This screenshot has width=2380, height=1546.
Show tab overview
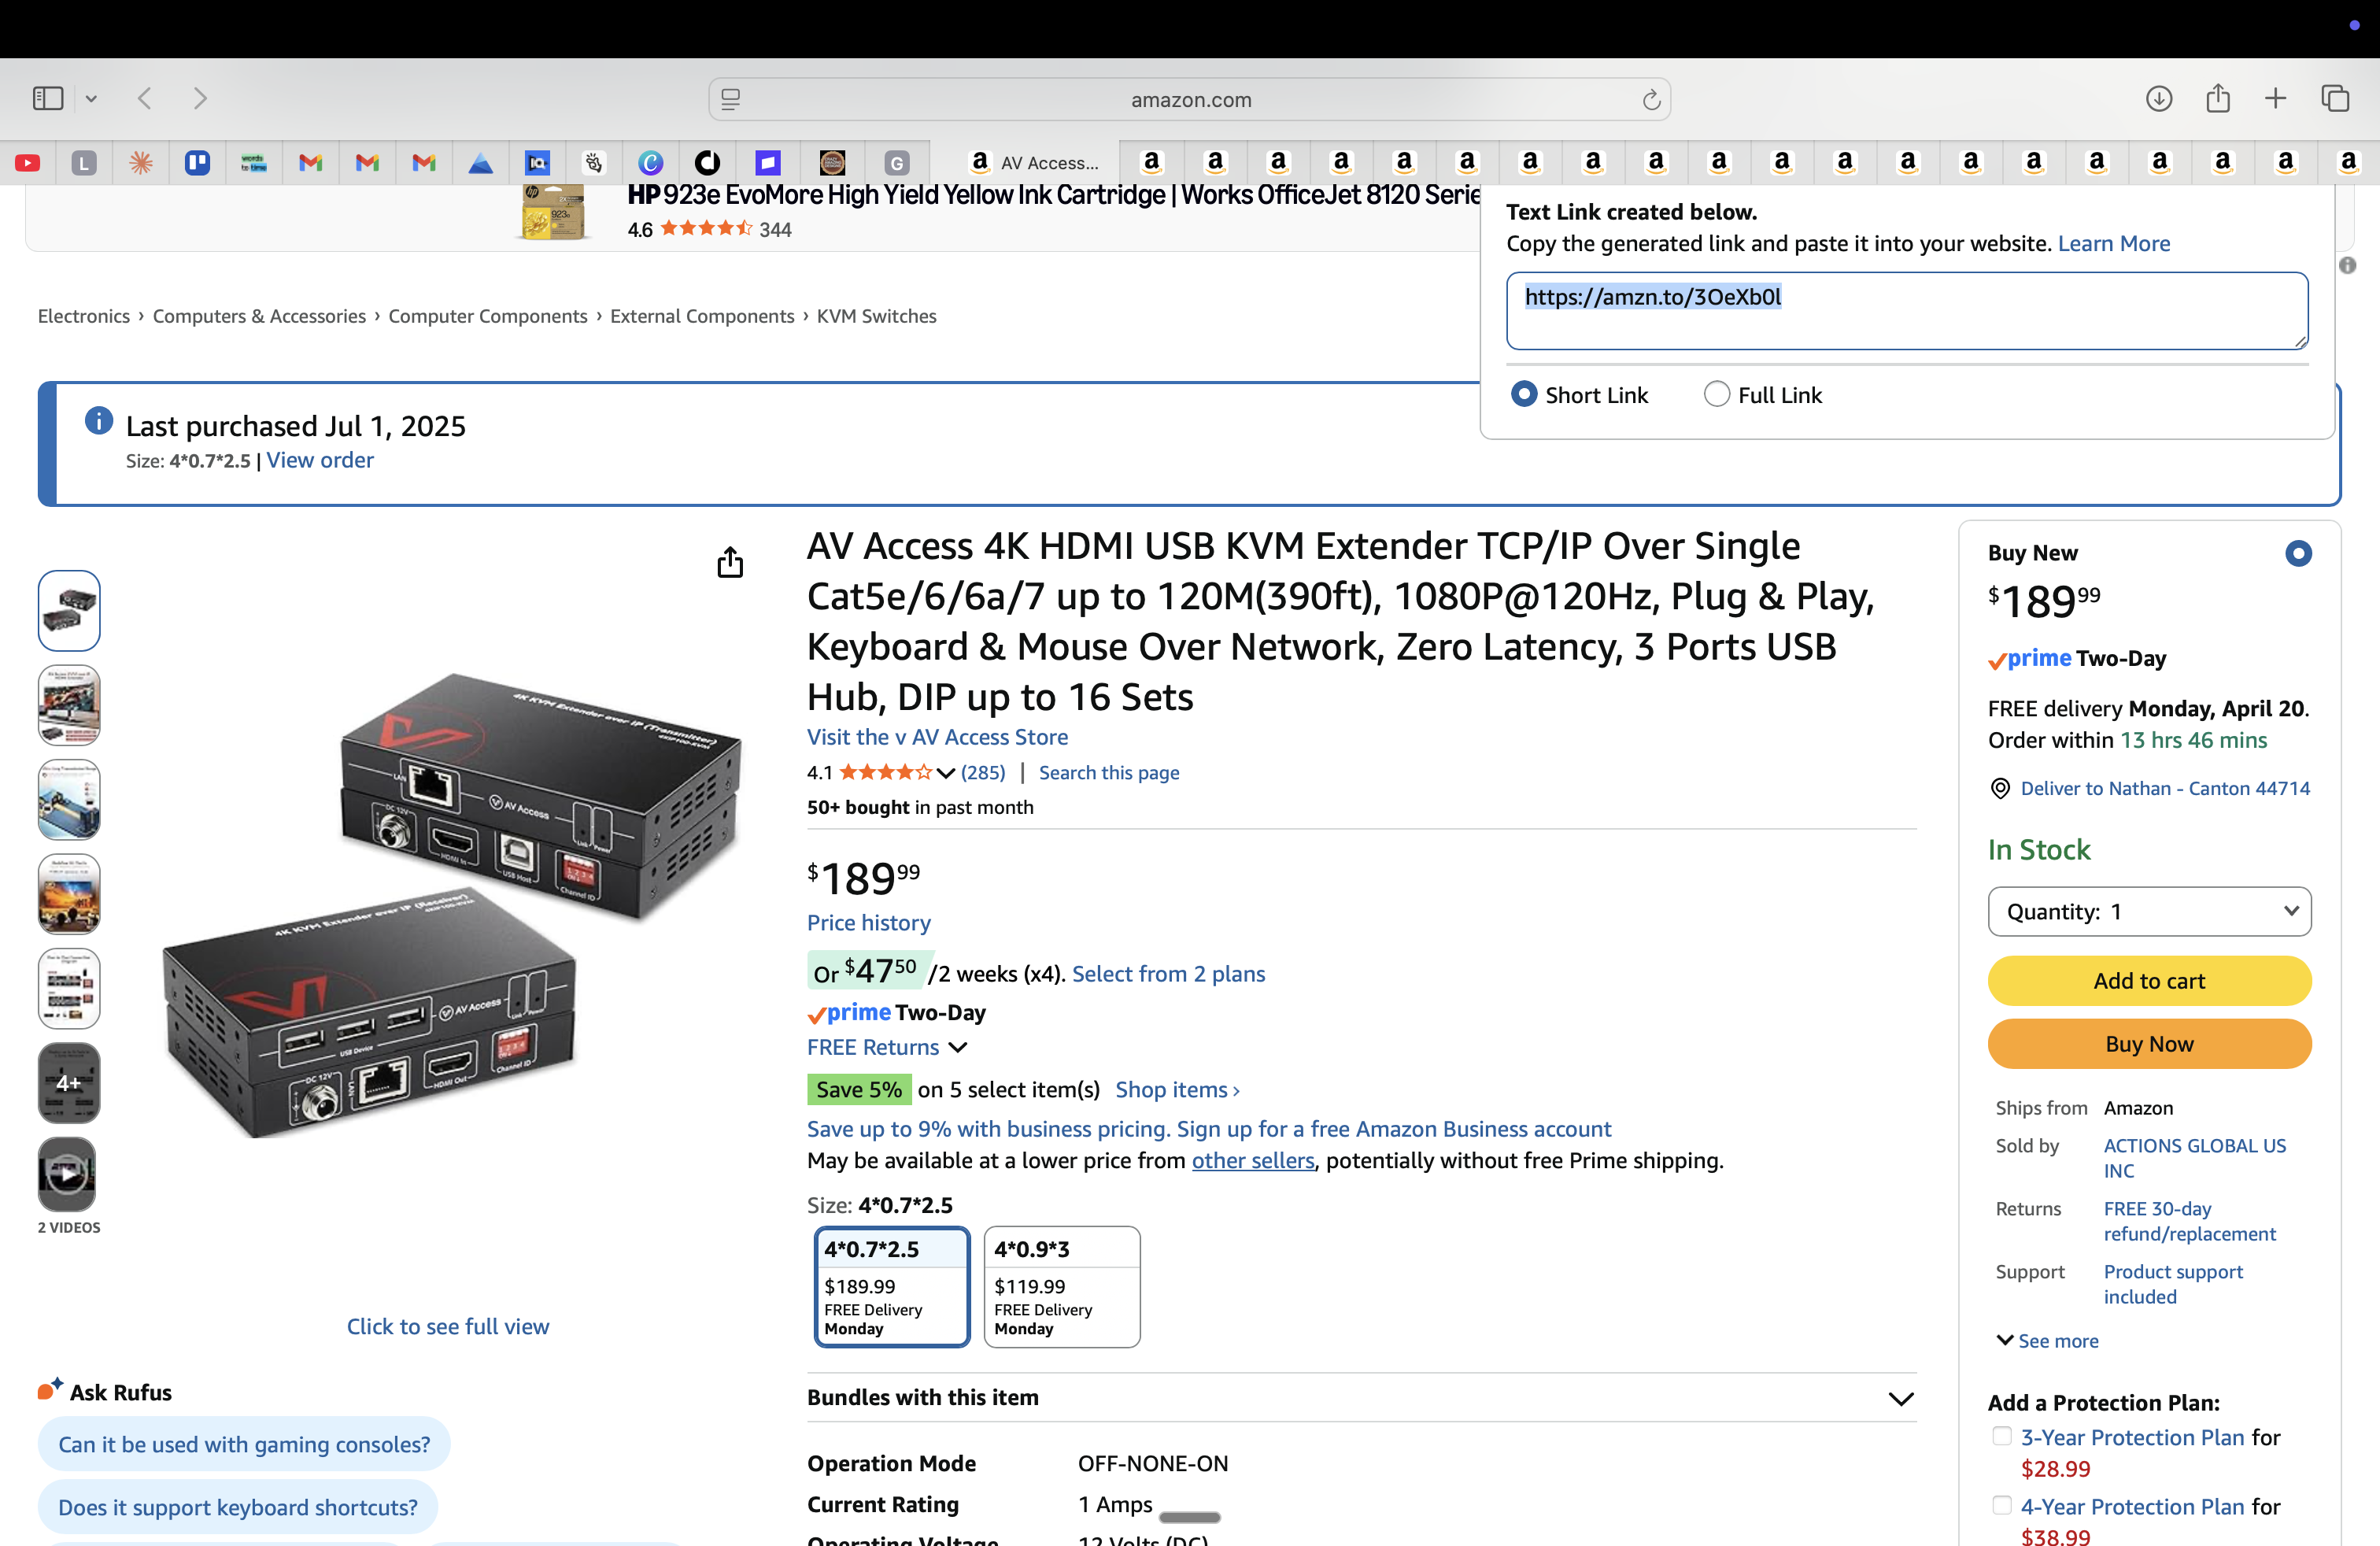(x=2335, y=98)
